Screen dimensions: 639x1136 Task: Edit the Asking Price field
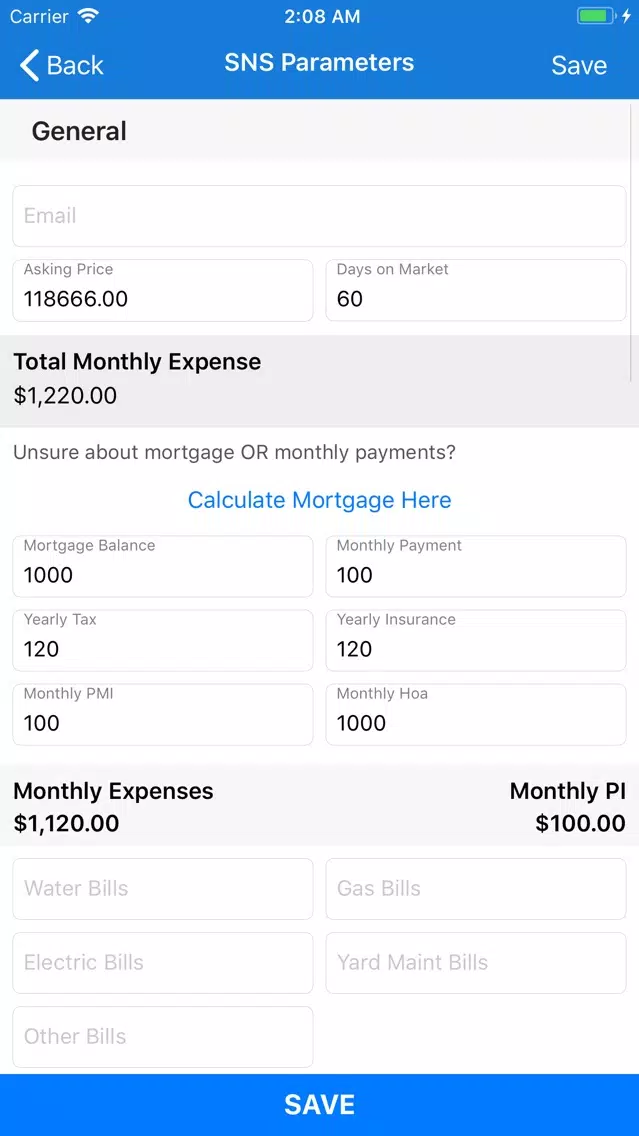(x=163, y=291)
